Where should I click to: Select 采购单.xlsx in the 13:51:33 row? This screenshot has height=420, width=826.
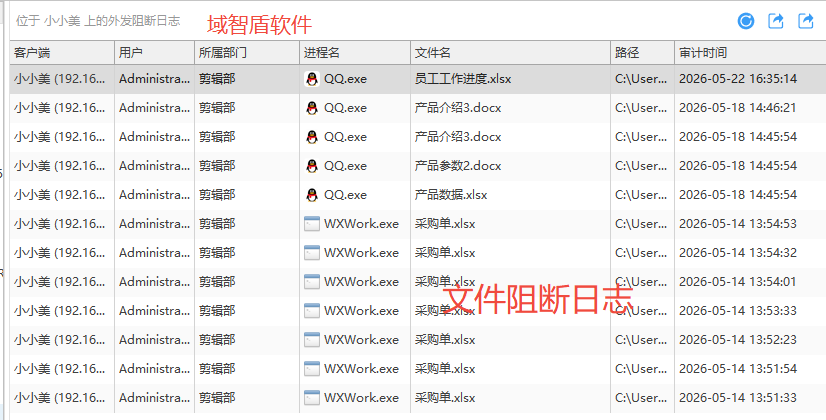[445, 398]
